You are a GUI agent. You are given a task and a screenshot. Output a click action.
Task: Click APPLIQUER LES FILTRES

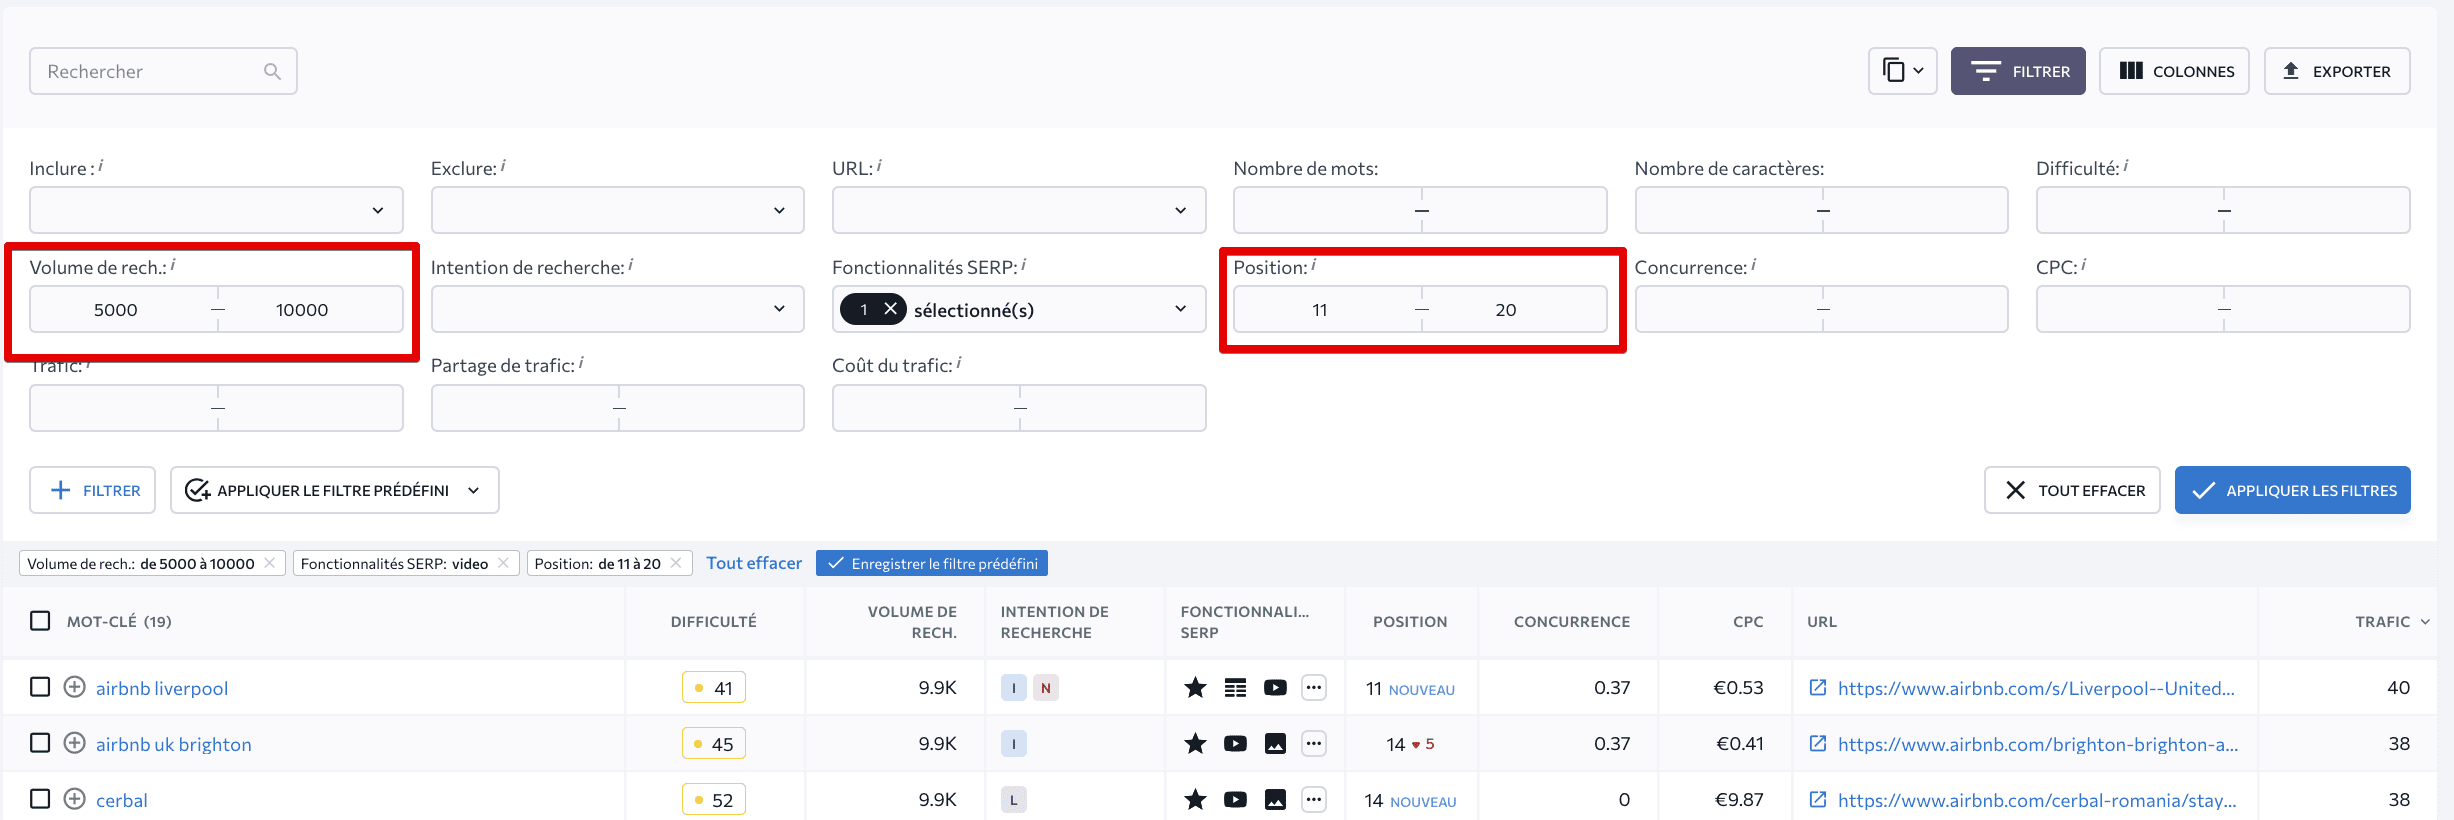tap(2293, 490)
